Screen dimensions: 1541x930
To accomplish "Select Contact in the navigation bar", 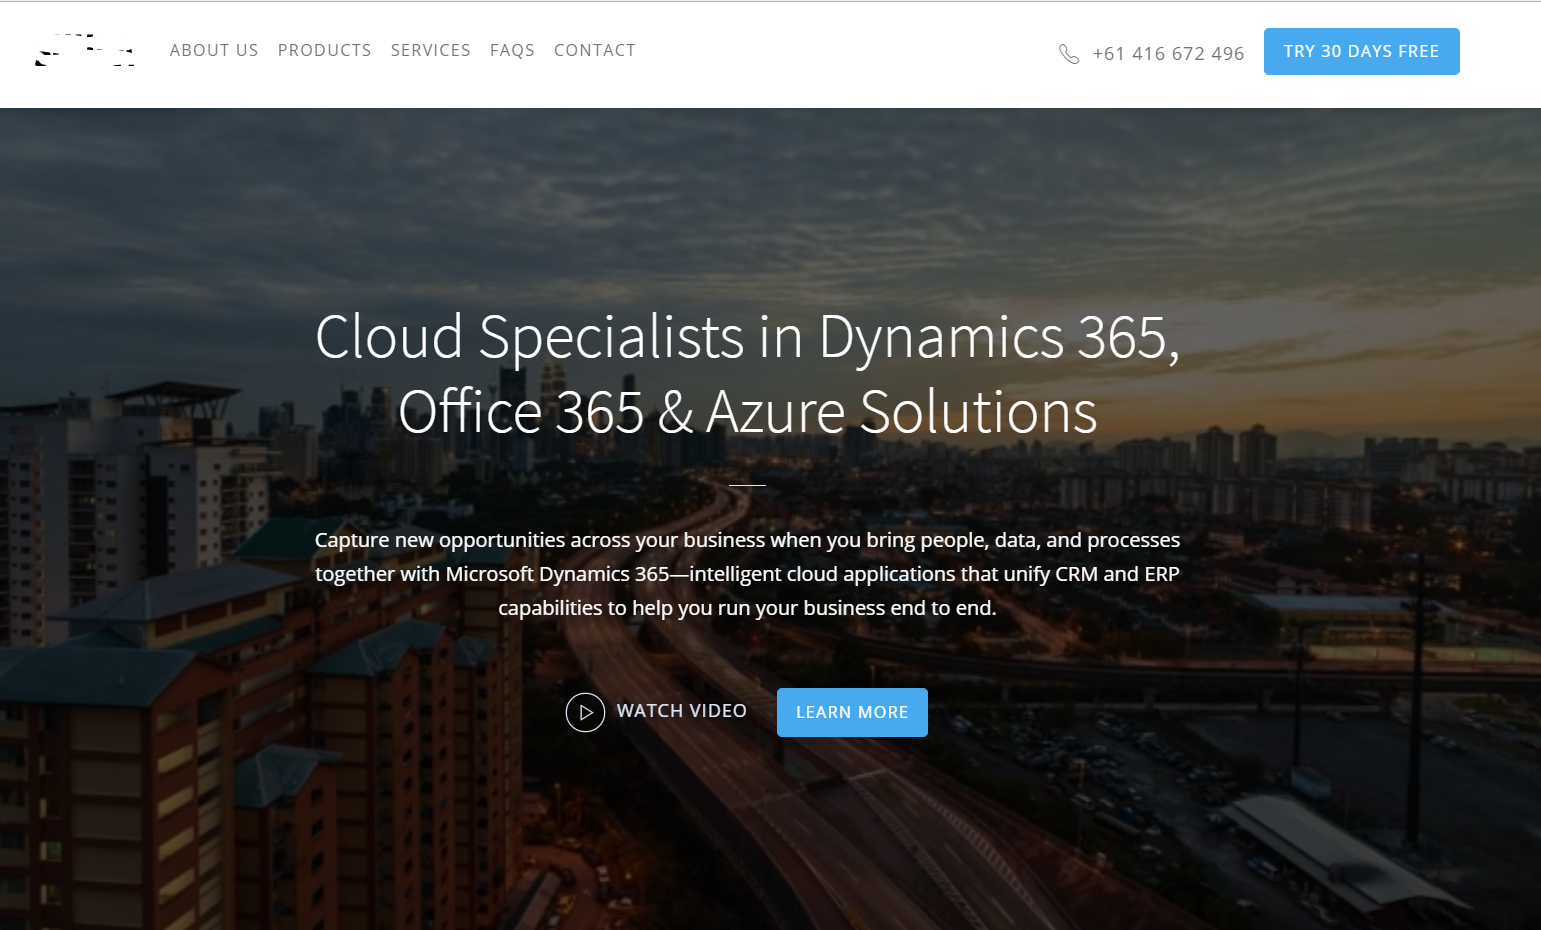I will coord(594,50).
